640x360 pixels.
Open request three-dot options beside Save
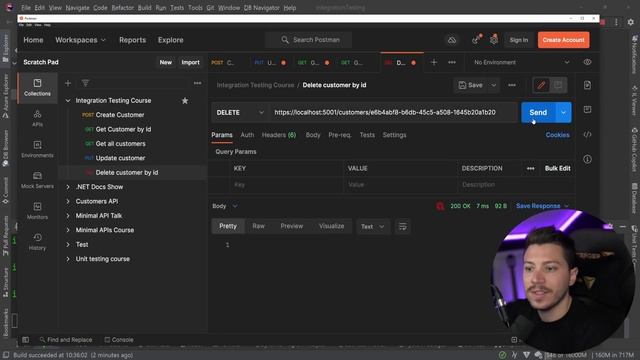click(512, 85)
